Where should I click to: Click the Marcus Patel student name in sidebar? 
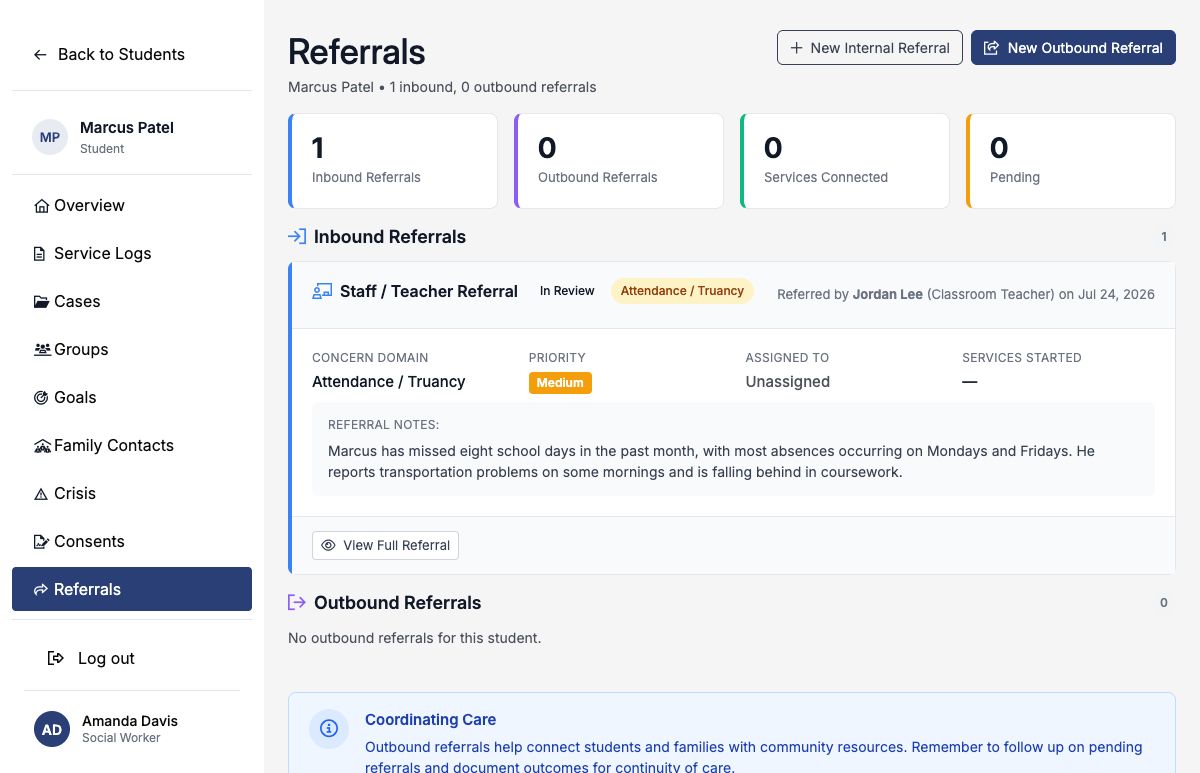point(127,128)
